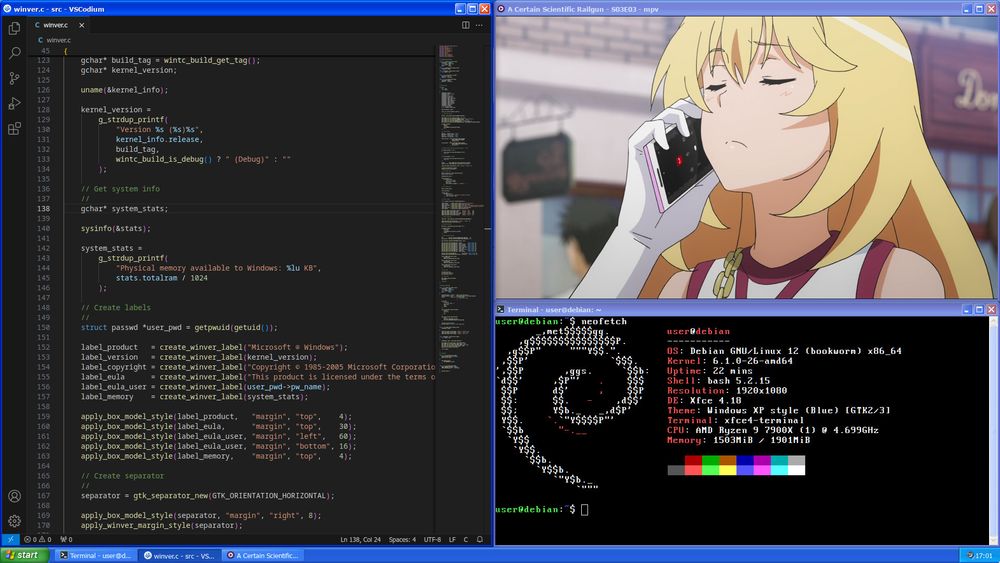Click the Kernel line in neofetch output
1000x563 pixels.
pyautogui.click(x=730, y=361)
